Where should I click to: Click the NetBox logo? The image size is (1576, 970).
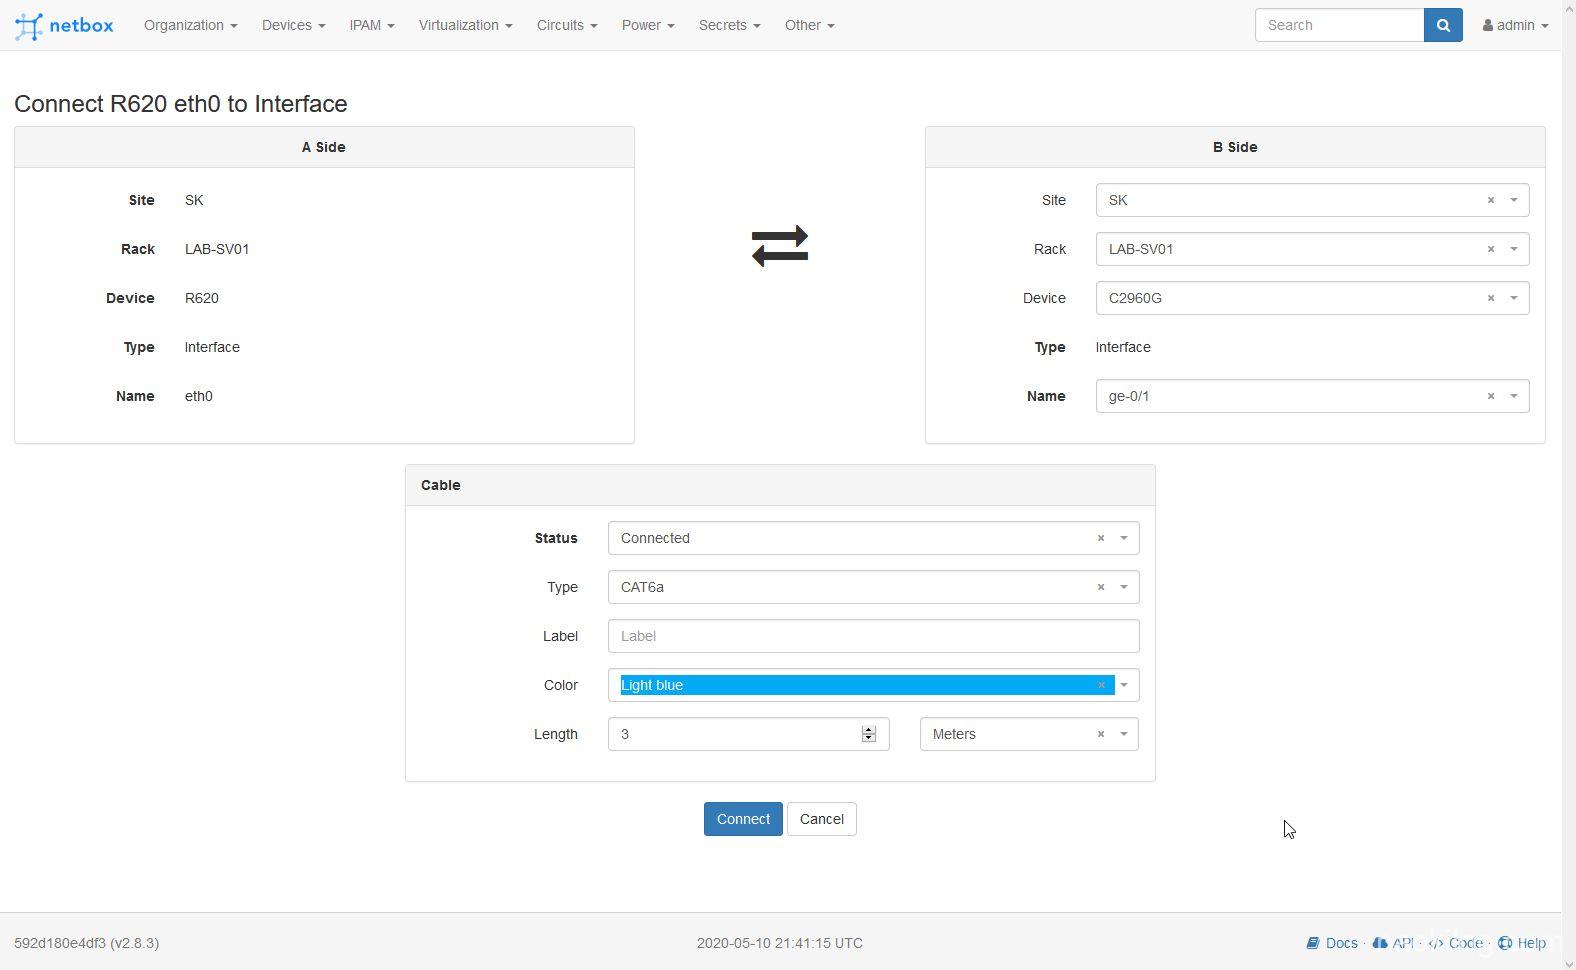[64, 25]
